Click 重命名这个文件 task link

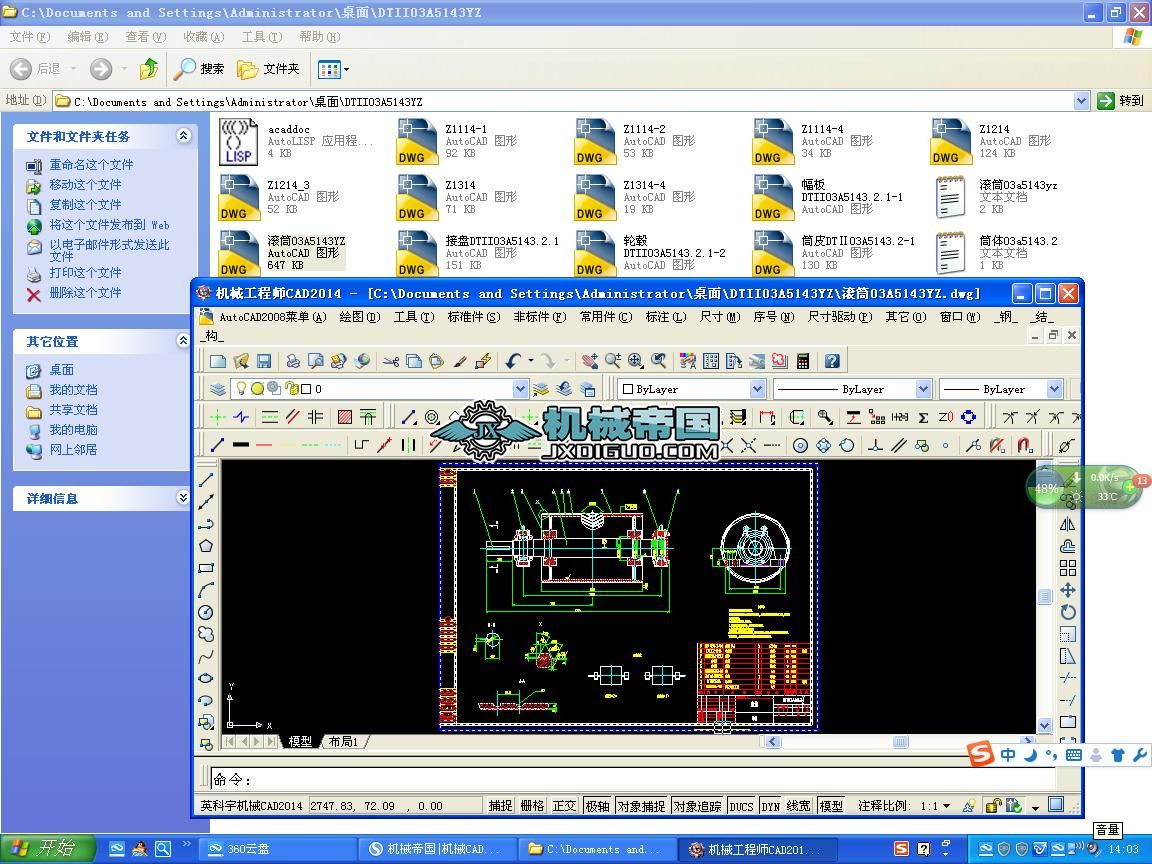(x=91, y=165)
